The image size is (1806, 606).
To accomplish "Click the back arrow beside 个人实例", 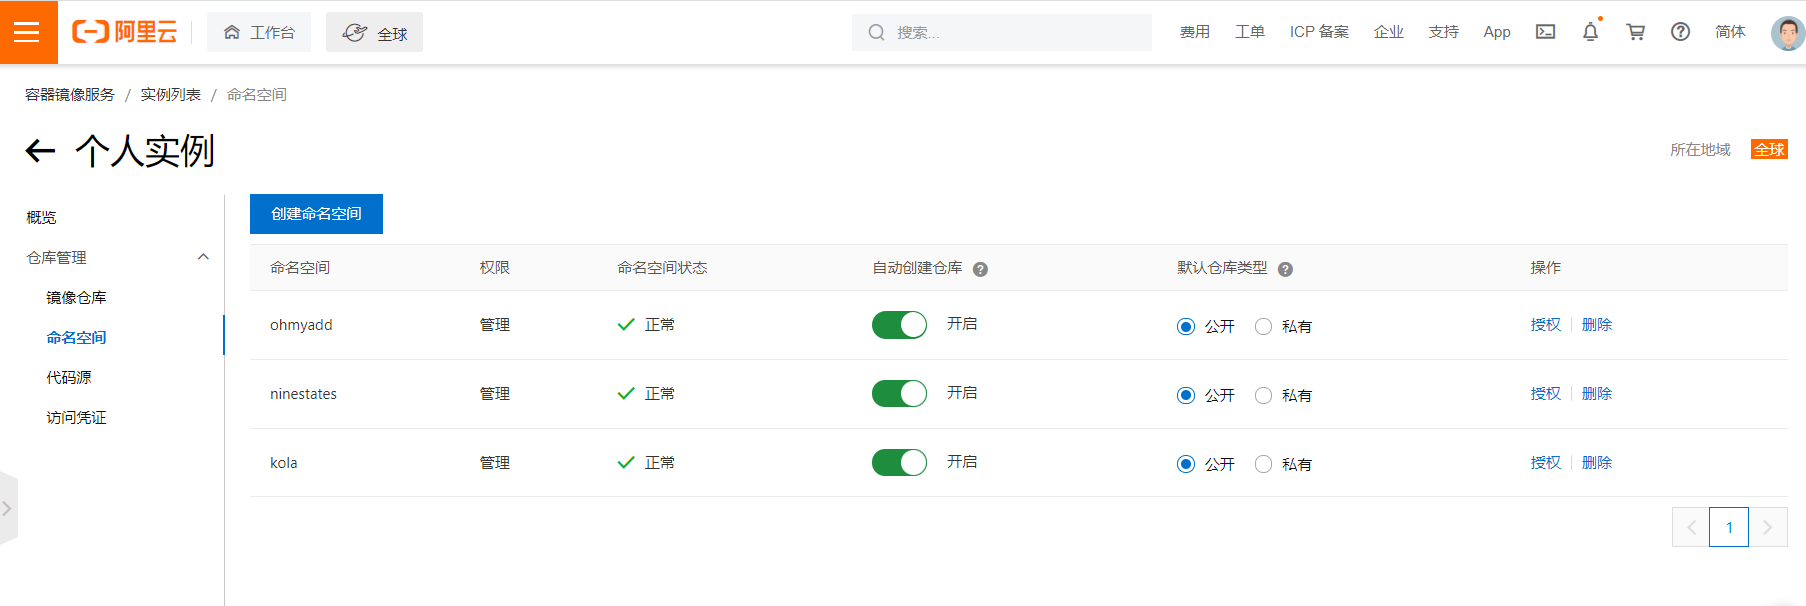I will 40,151.
